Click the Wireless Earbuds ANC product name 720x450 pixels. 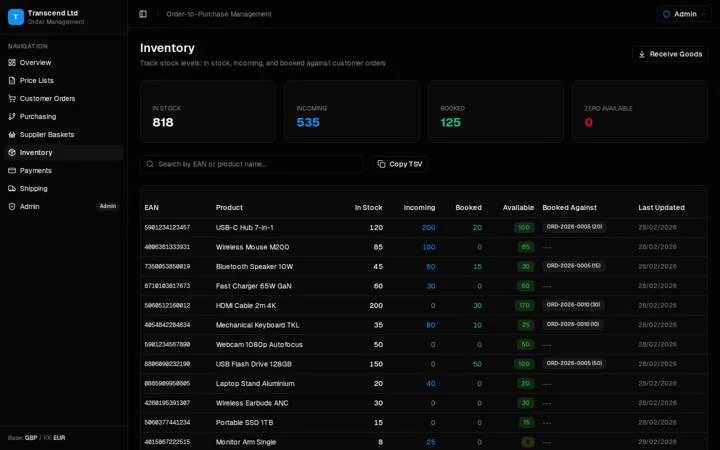(252, 403)
